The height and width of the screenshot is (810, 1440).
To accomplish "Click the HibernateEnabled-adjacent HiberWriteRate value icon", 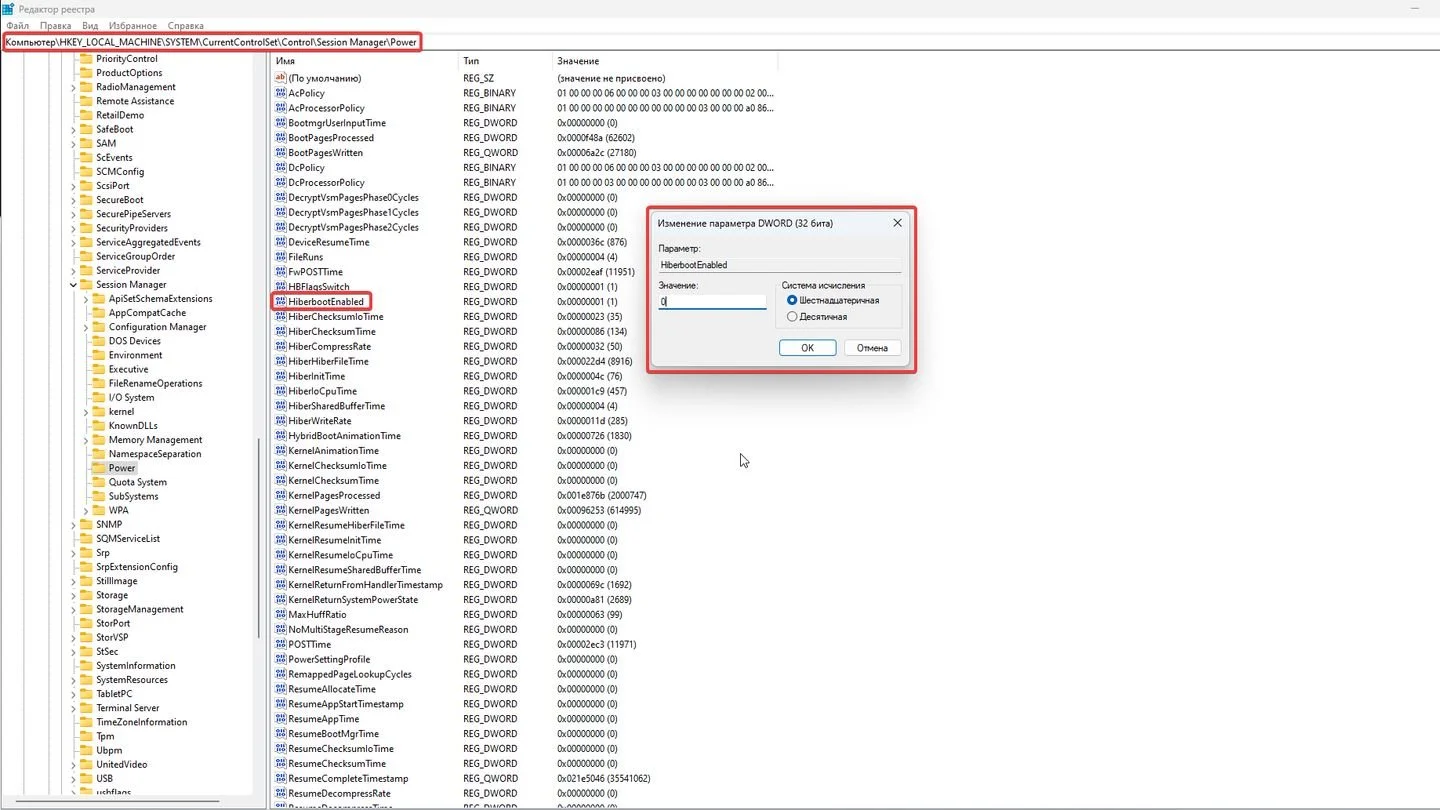I will point(281,421).
